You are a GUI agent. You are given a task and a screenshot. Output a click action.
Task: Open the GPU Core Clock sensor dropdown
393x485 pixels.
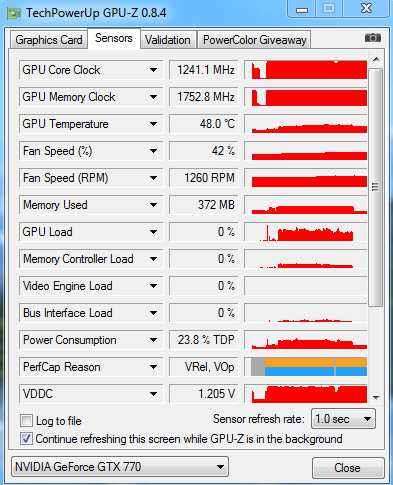pos(153,70)
